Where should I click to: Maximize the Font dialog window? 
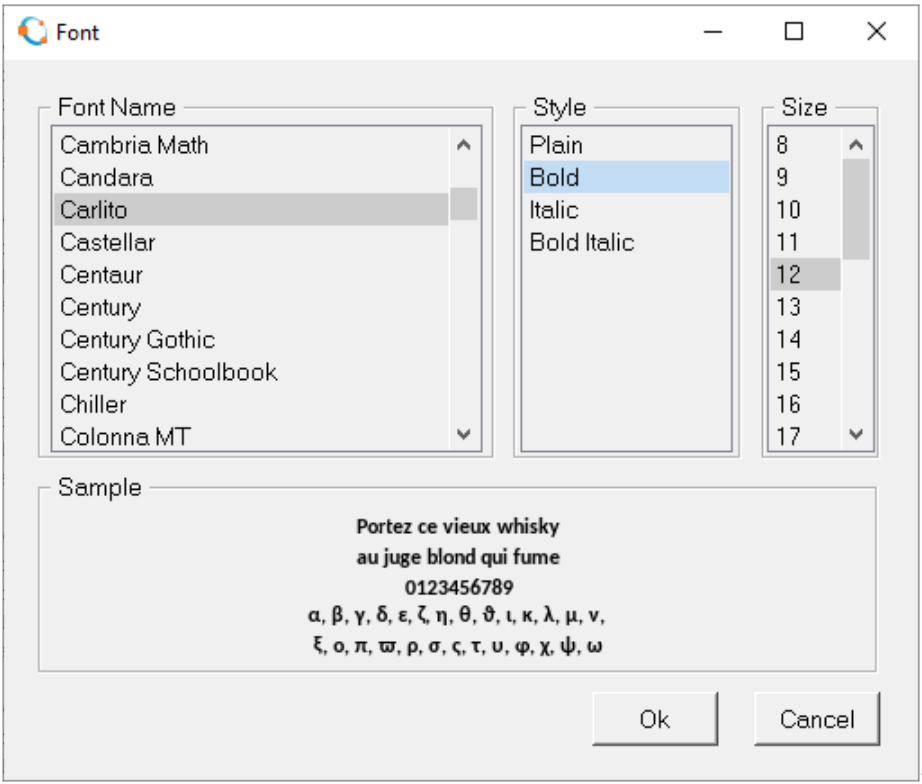[794, 31]
